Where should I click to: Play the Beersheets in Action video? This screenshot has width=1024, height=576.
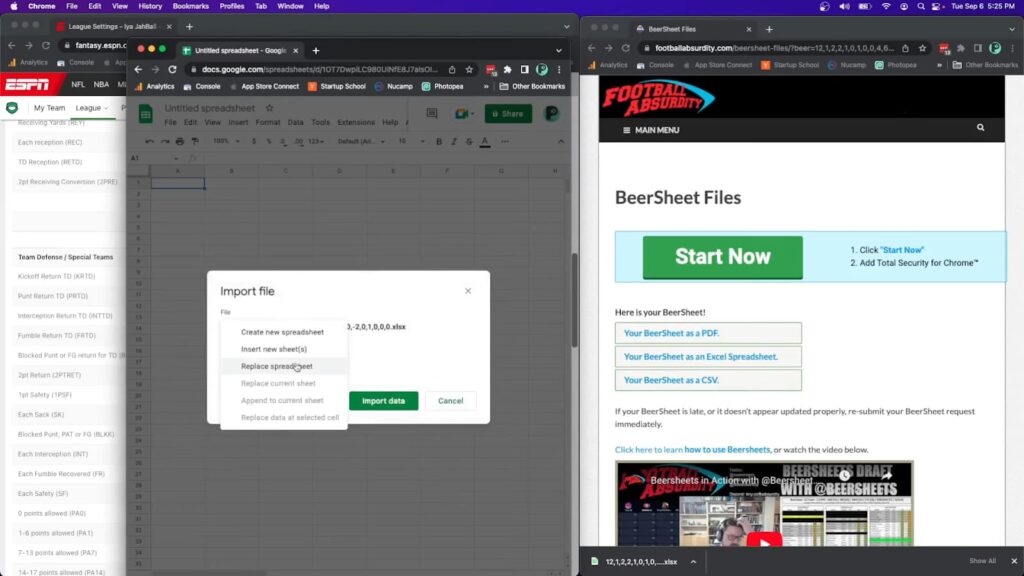pos(764,540)
